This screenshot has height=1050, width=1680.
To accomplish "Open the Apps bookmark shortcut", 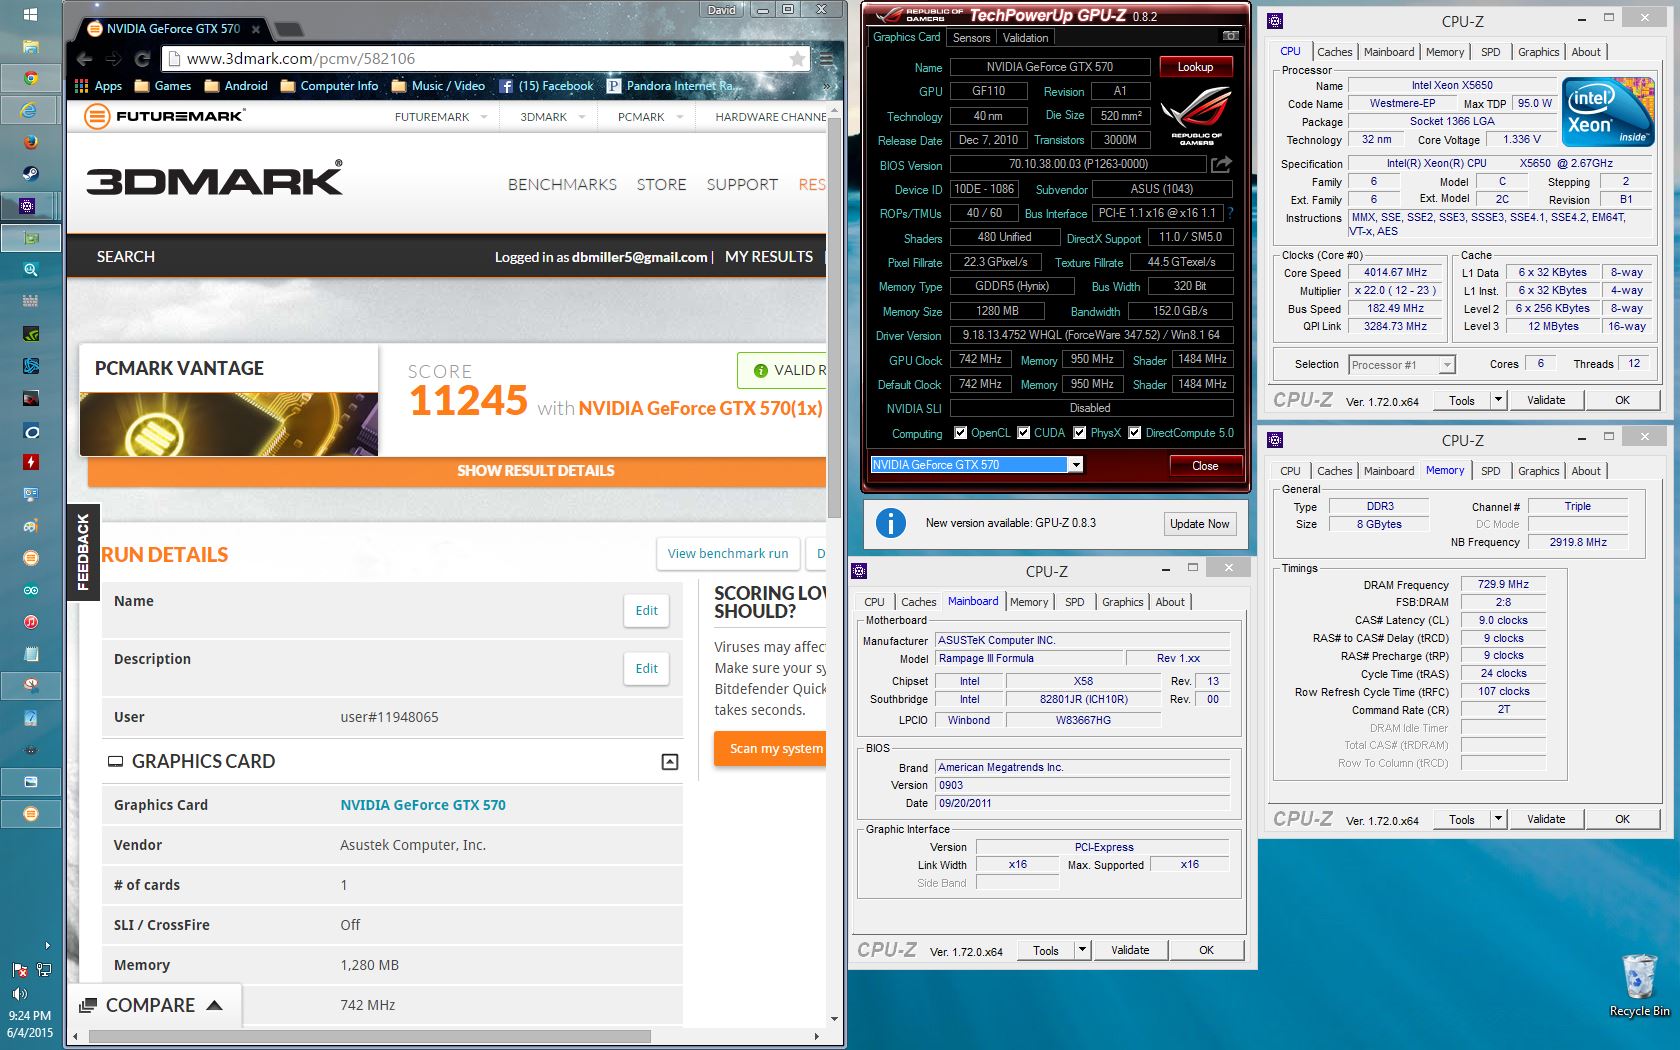I will [x=98, y=86].
